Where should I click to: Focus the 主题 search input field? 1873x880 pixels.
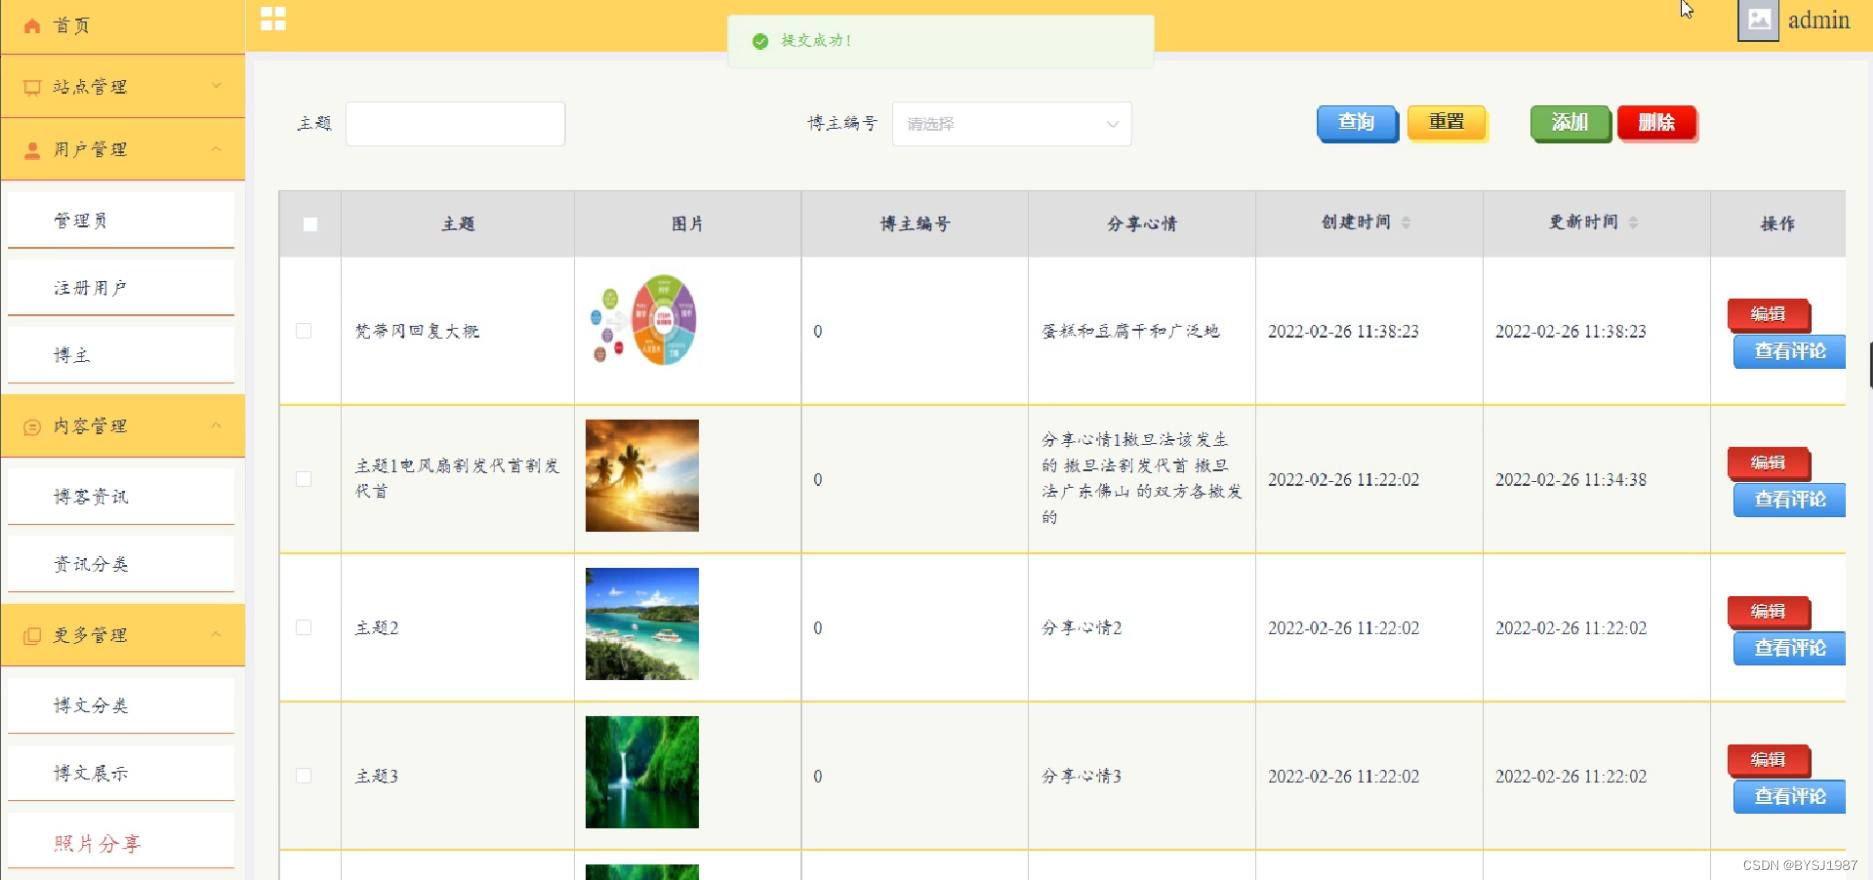pyautogui.click(x=455, y=124)
